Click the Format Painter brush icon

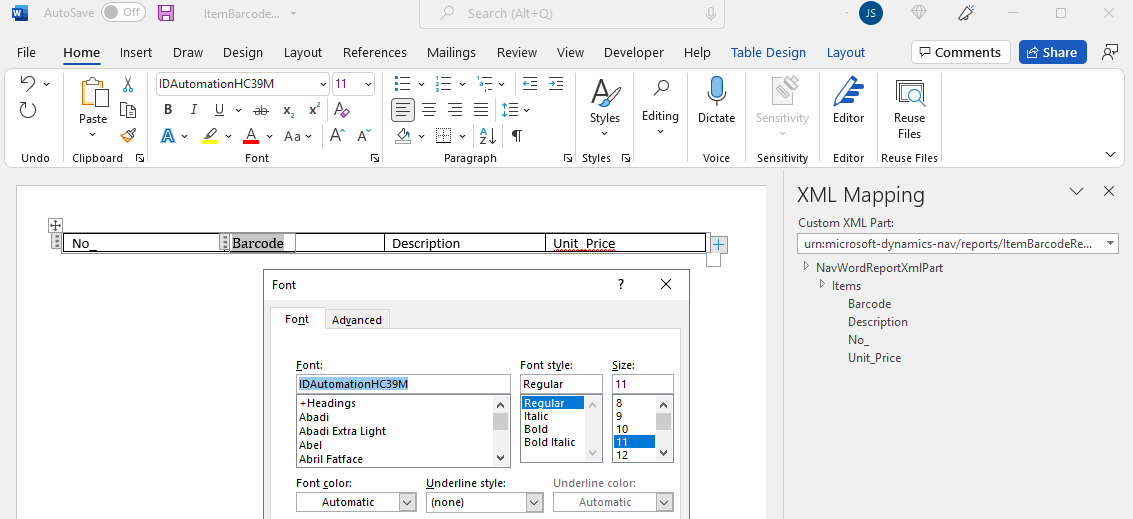(x=128, y=135)
